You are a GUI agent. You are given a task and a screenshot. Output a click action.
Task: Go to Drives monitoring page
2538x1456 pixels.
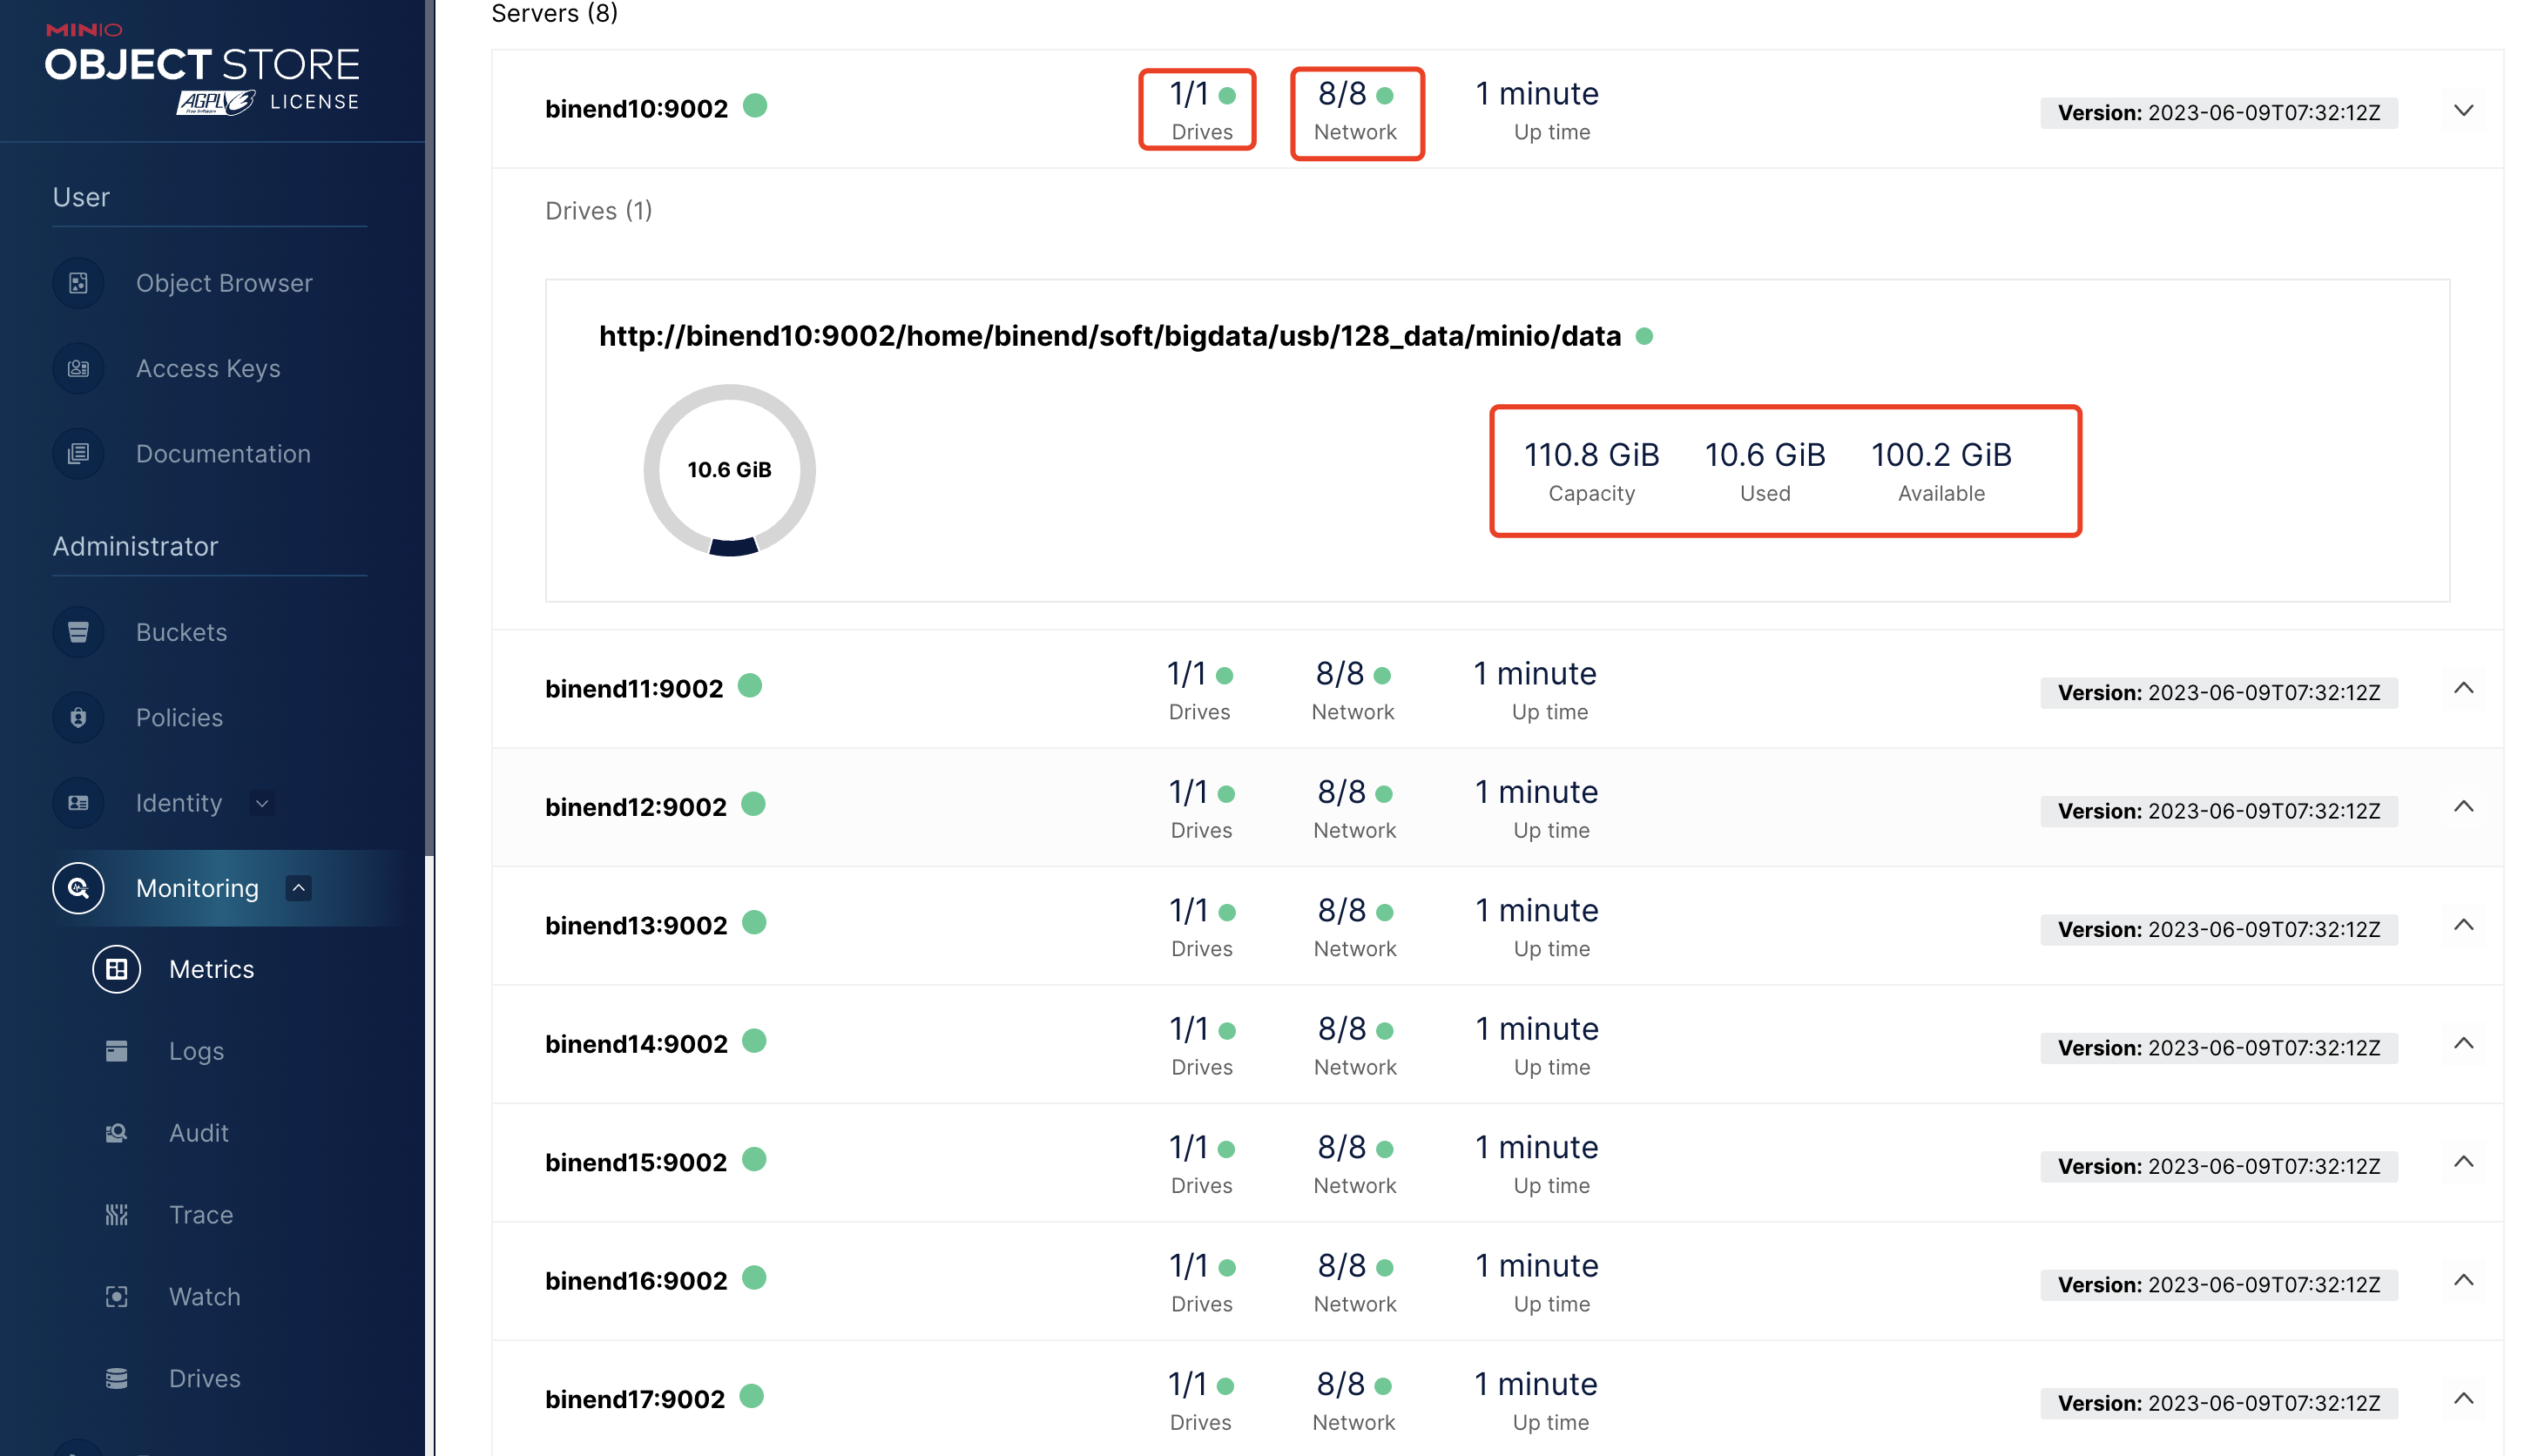[204, 1378]
